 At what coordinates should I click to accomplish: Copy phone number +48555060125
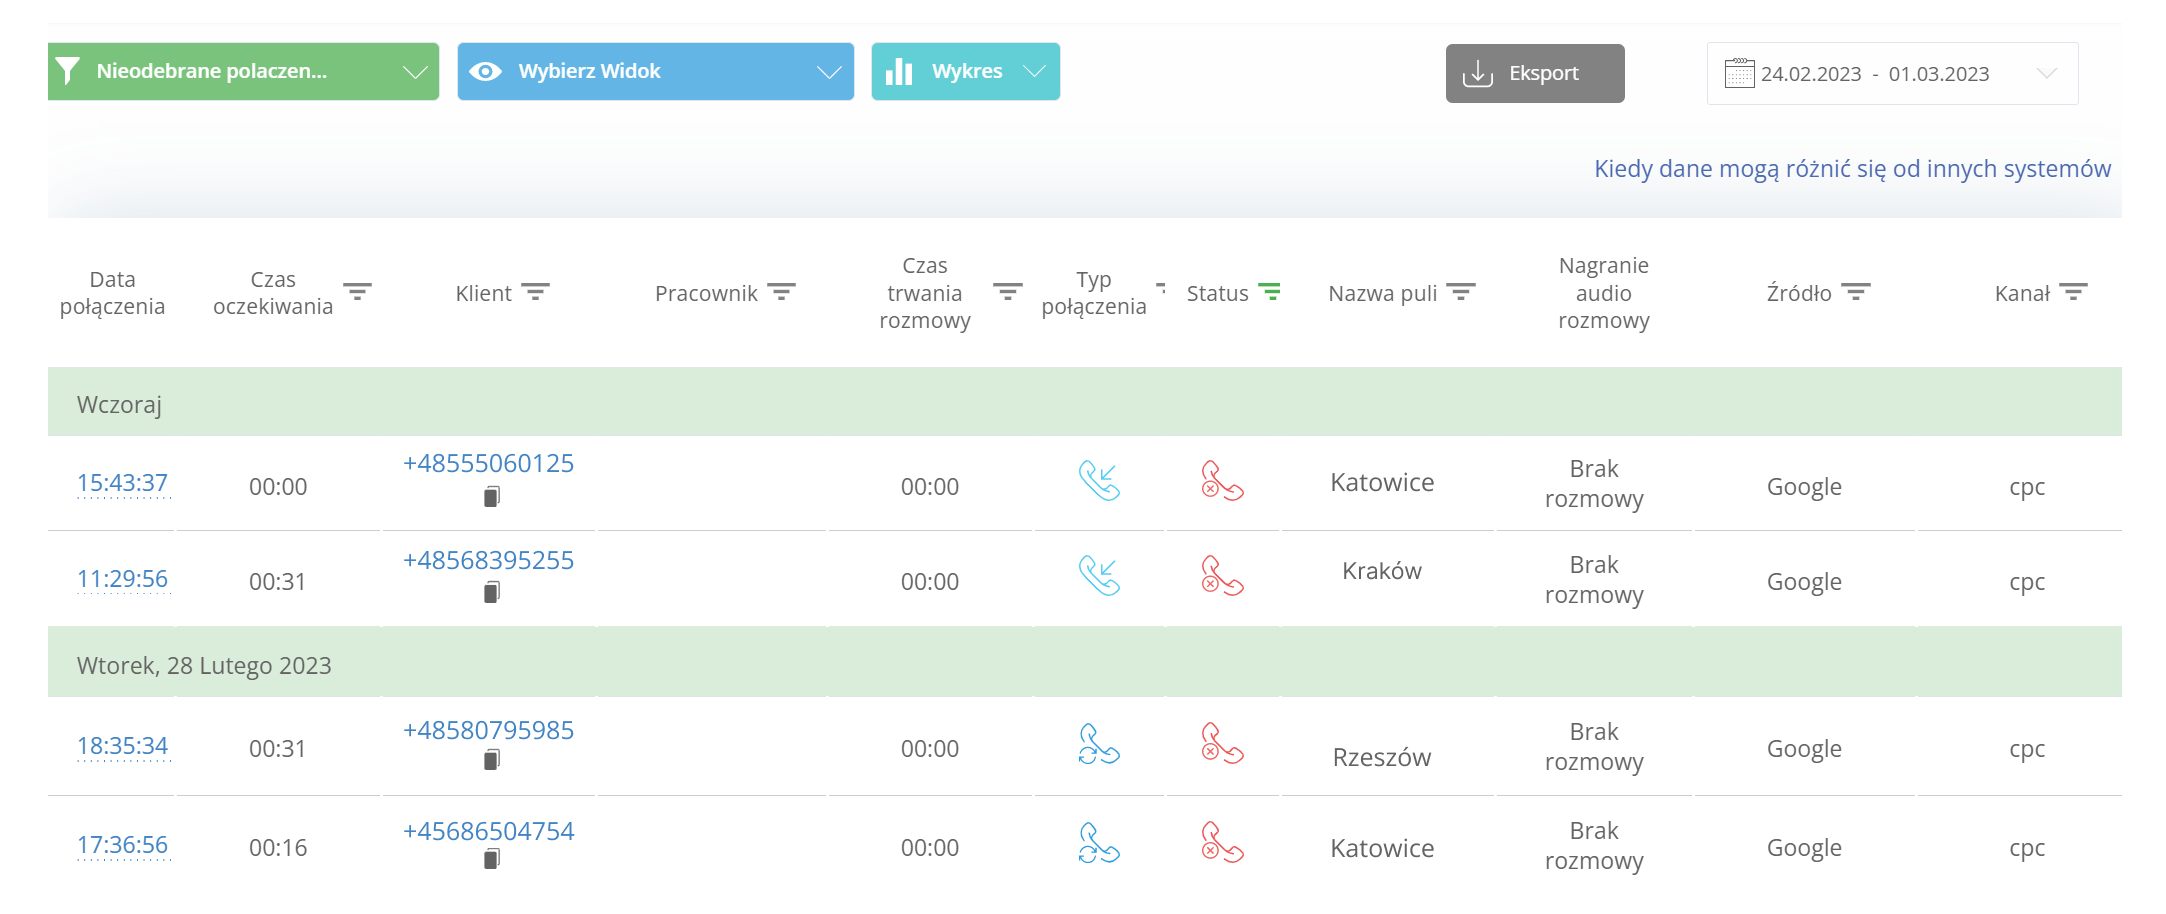click(491, 496)
